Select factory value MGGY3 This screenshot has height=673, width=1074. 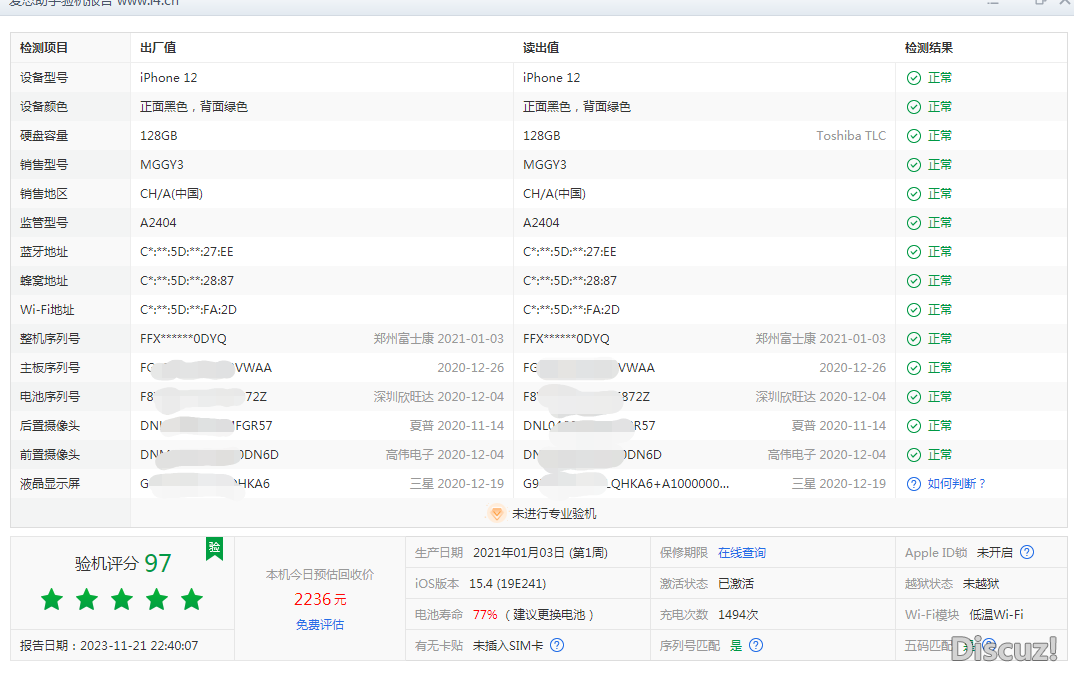(x=162, y=165)
